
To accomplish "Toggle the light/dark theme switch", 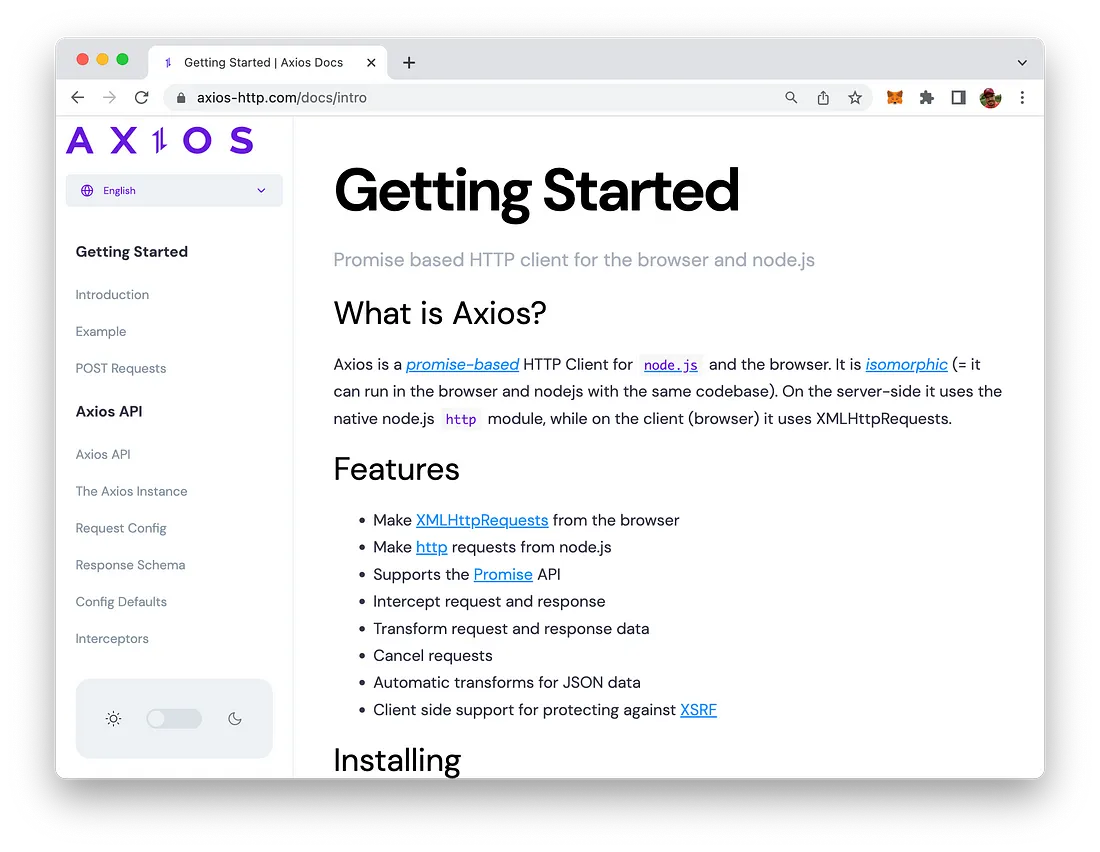I will (174, 719).
